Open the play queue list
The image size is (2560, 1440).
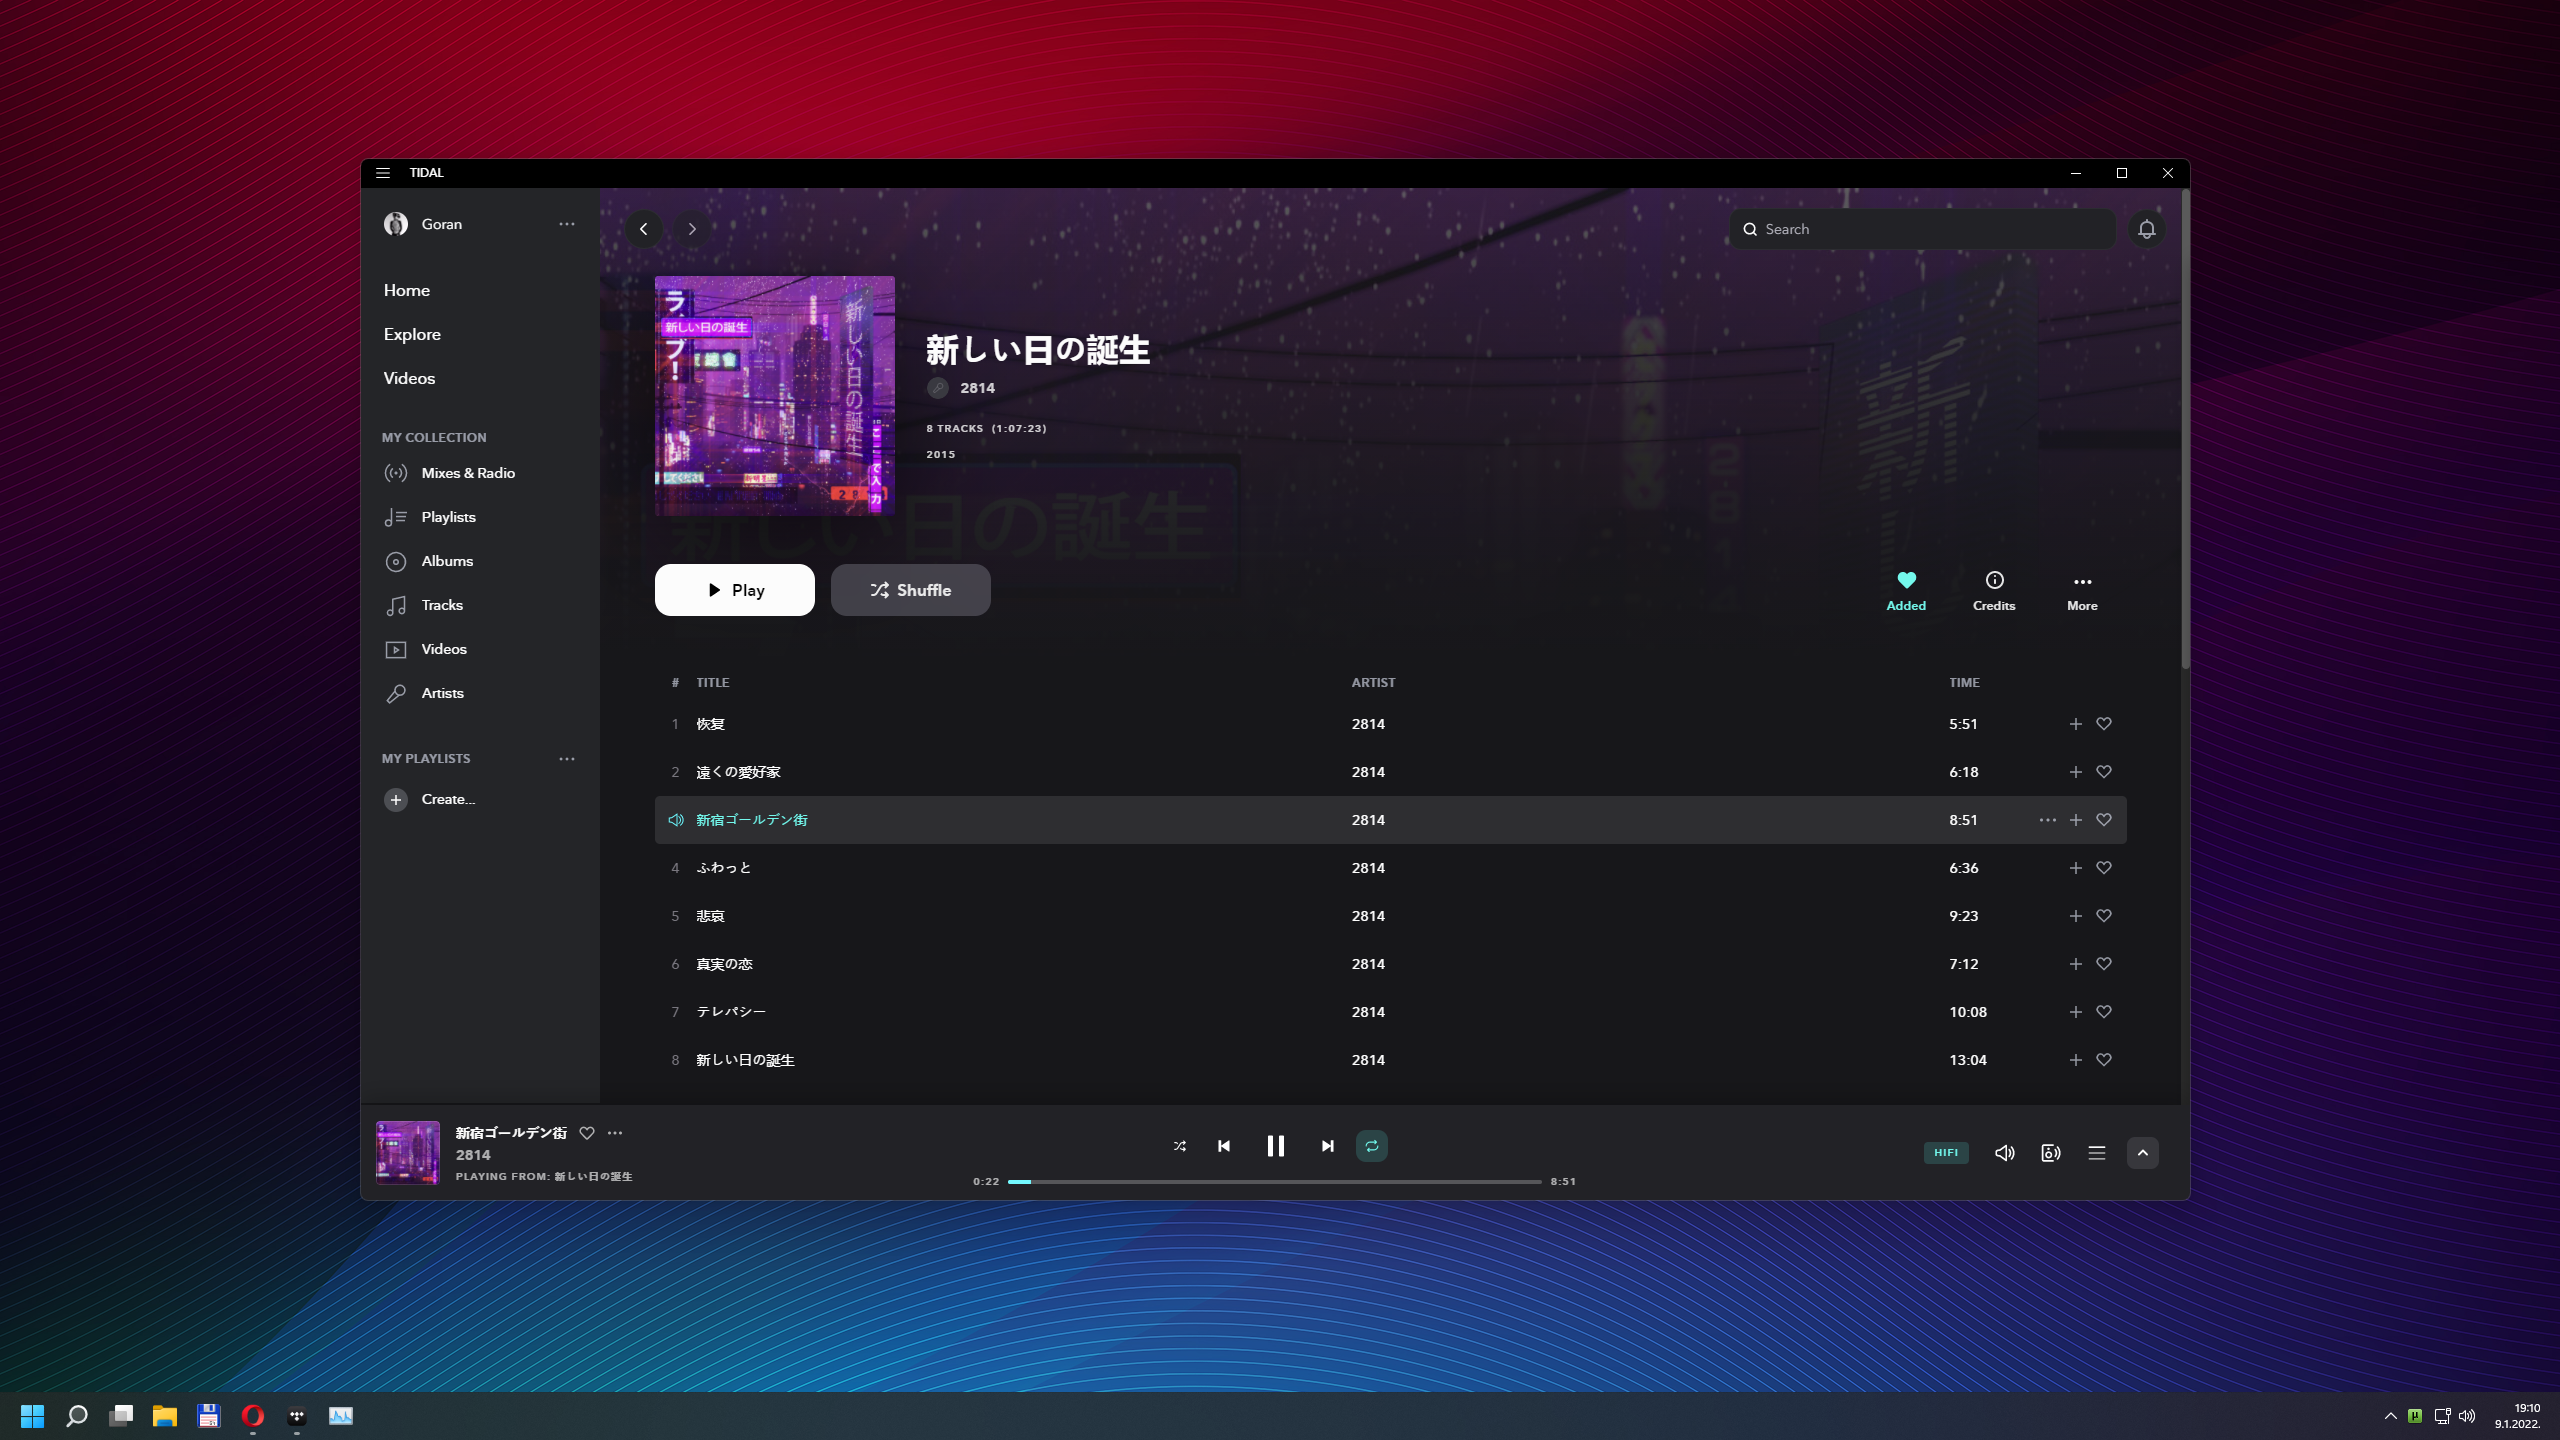(2097, 1153)
